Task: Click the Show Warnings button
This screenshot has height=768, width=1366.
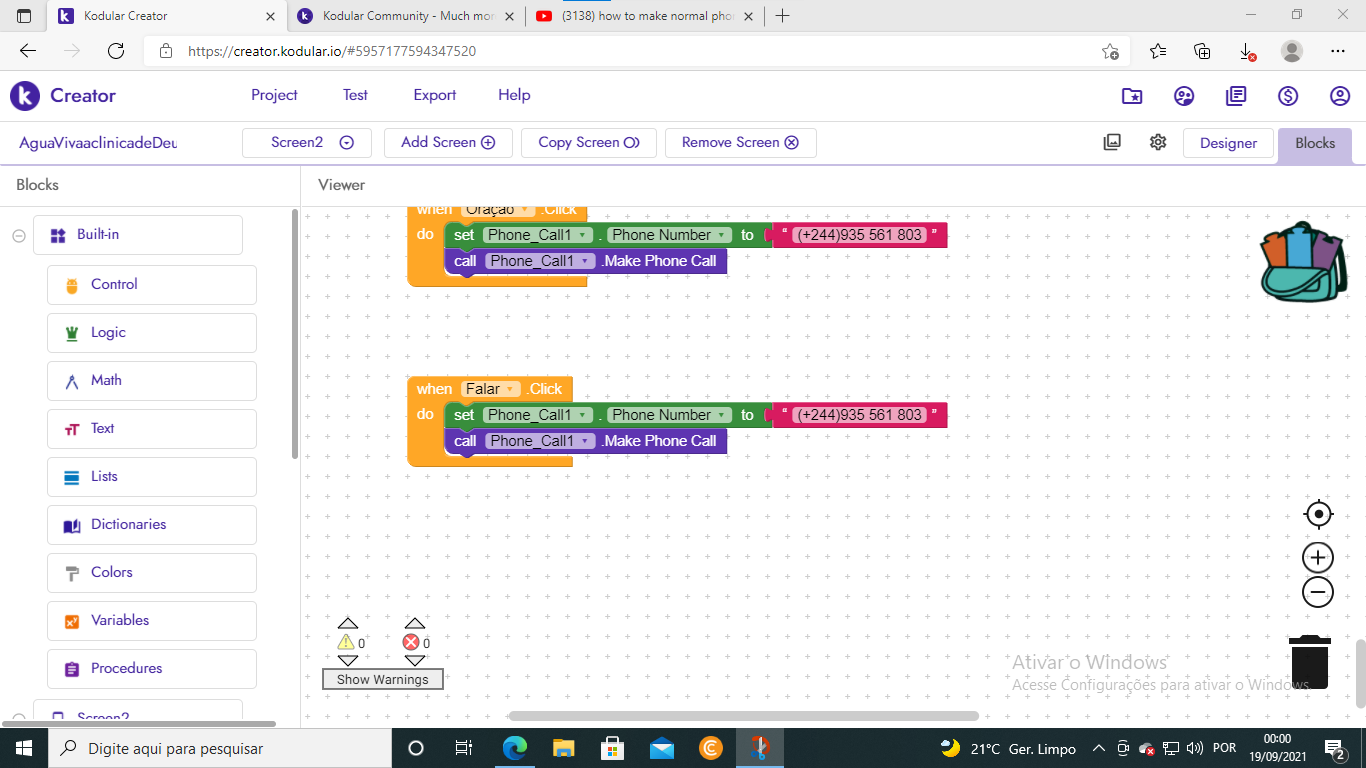Action: coord(382,679)
